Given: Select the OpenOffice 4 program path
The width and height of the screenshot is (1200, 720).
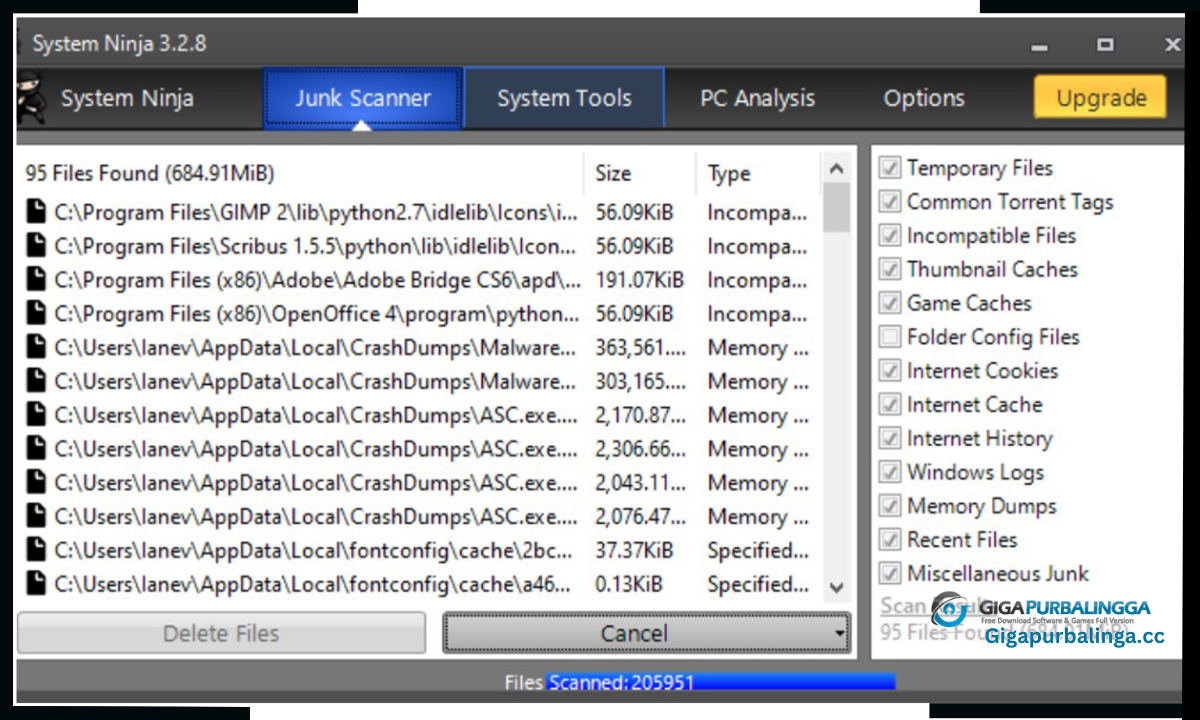Looking at the screenshot, I should tap(316, 314).
